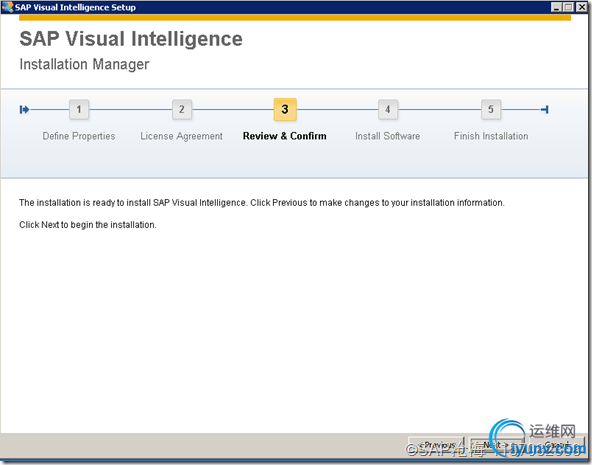Maximize the setup window
This screenshot has height=465, width=592.
569,7
